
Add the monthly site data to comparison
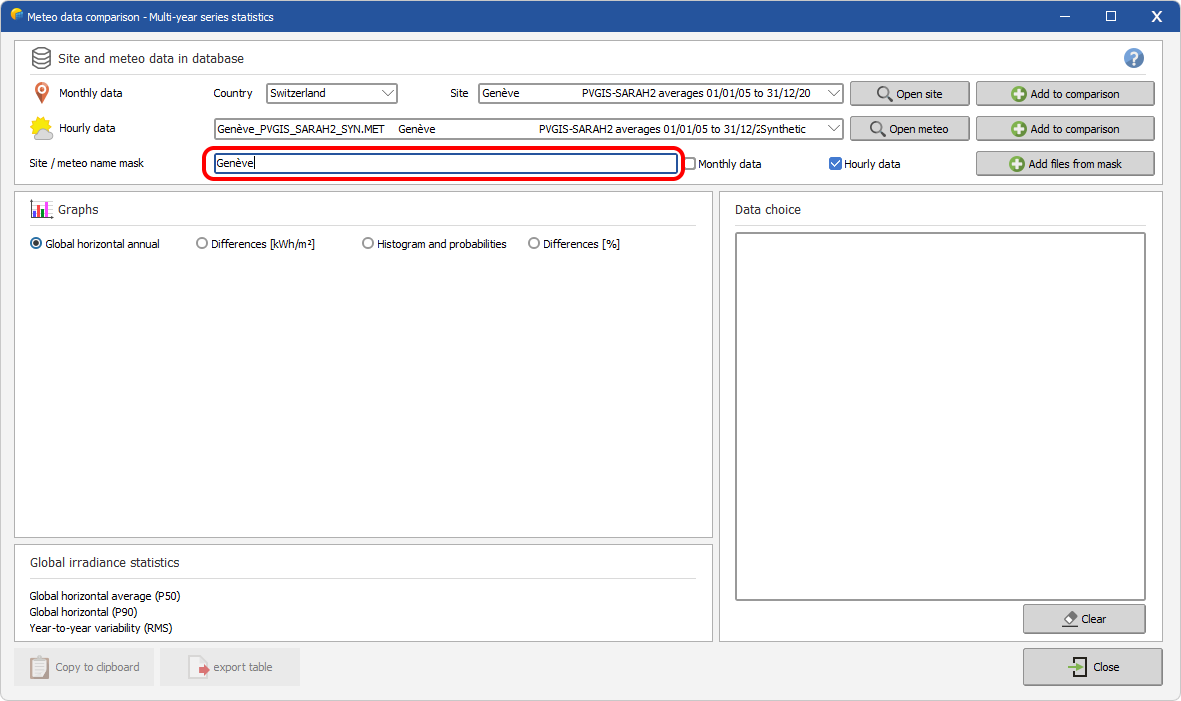(x=1065, y=93)
